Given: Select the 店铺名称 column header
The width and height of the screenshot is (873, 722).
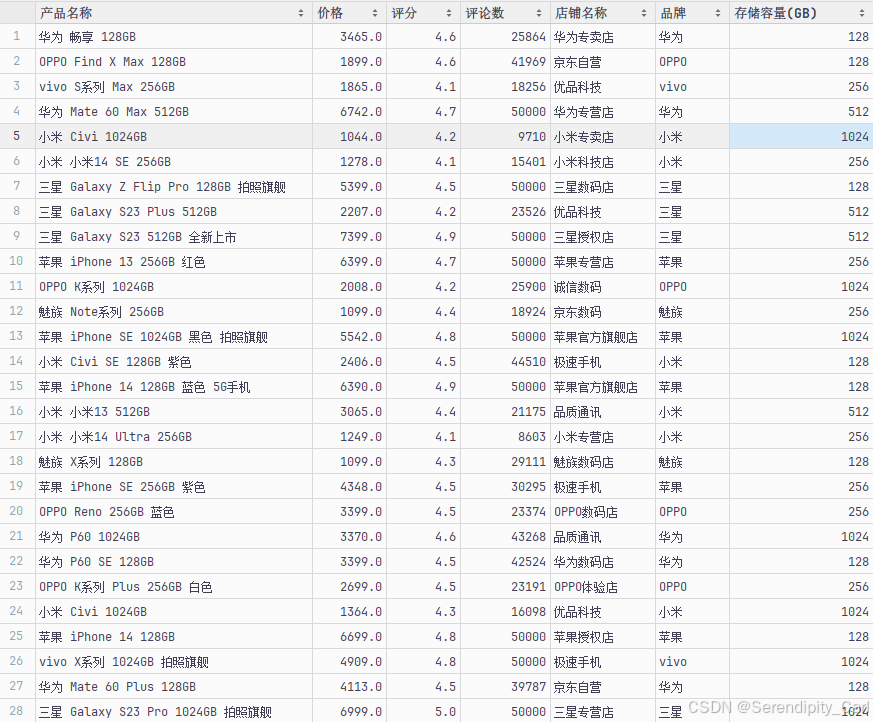Looking at the screenshot, I should click(x=602, y=13).
